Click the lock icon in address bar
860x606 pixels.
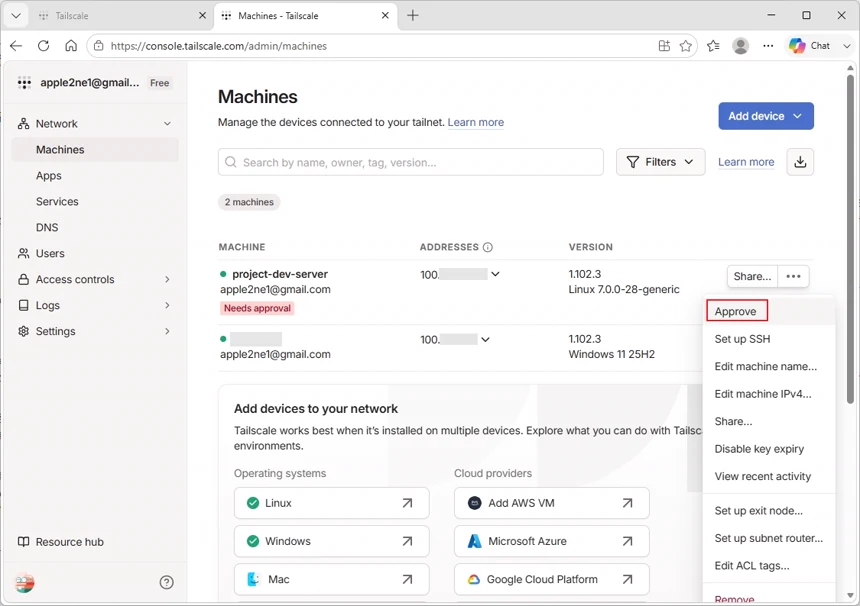click(99, 46)
